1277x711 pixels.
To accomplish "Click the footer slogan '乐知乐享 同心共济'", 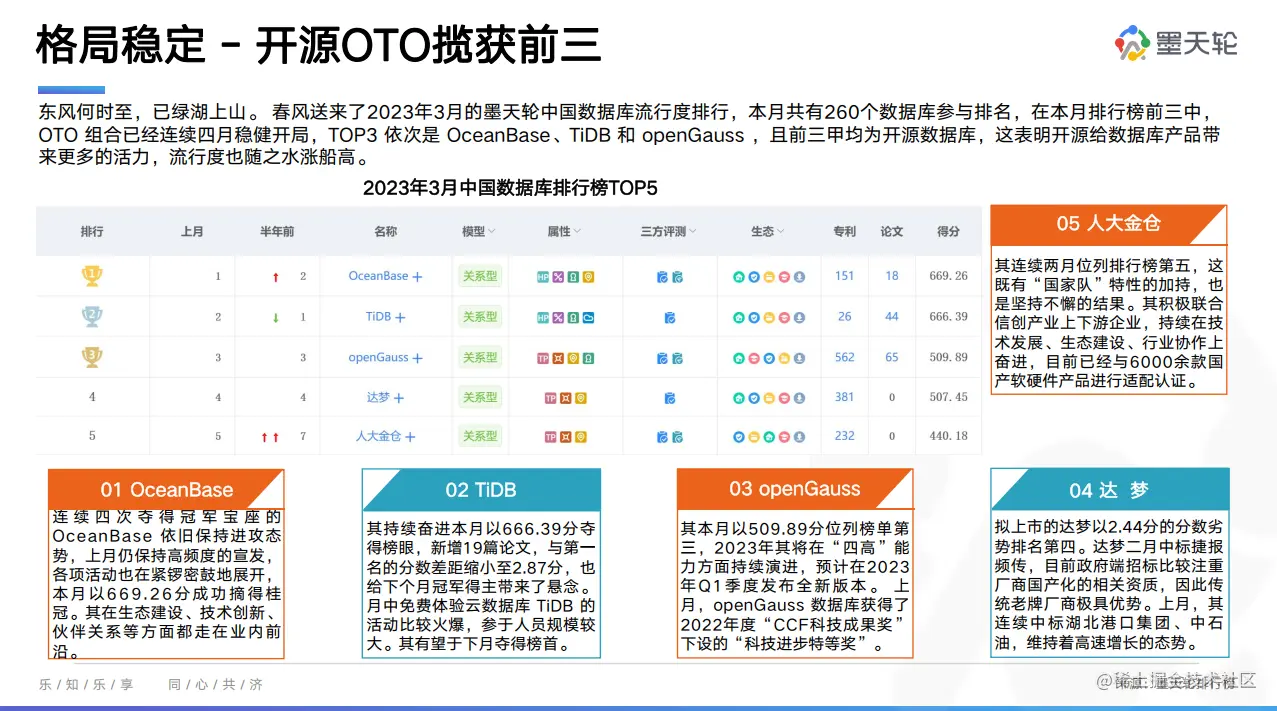I will click(151, 685).
